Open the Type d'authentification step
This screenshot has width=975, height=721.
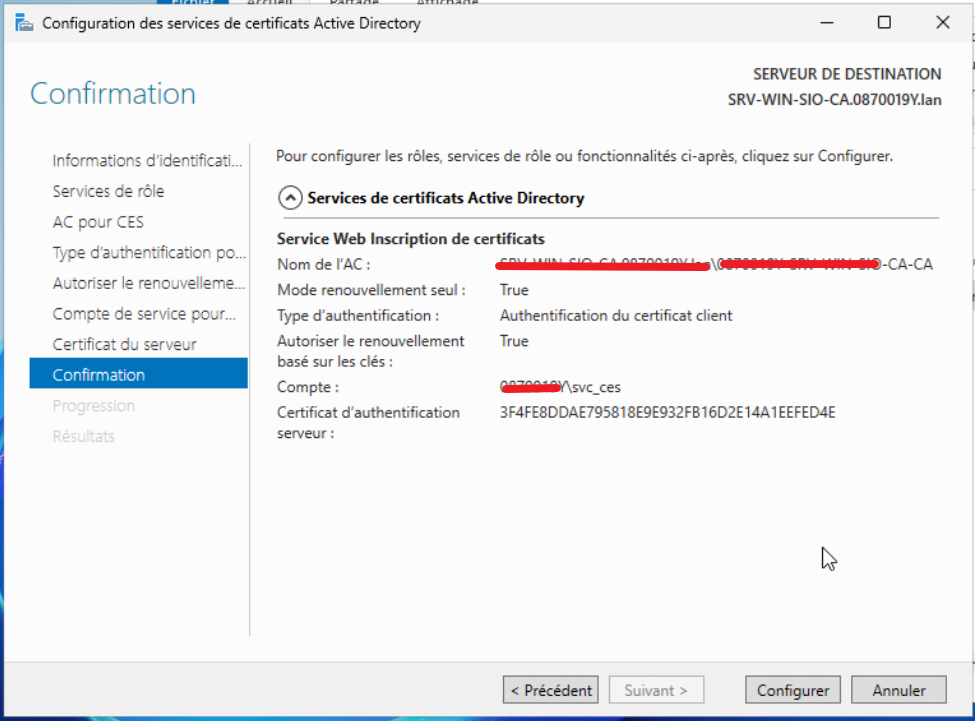[x=148, y=253]
